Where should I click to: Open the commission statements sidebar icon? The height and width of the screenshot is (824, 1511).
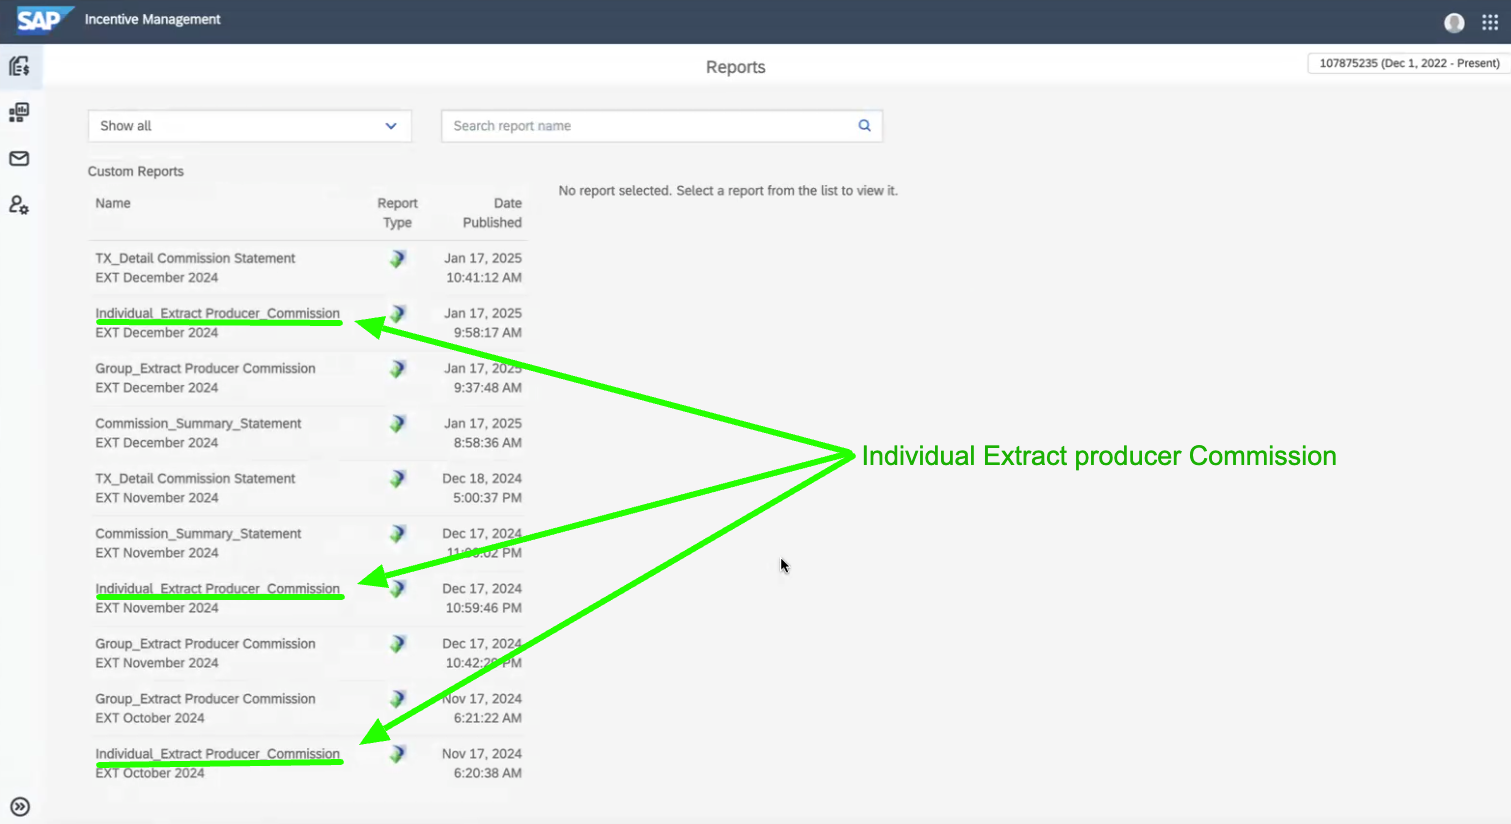coord(19,66)
